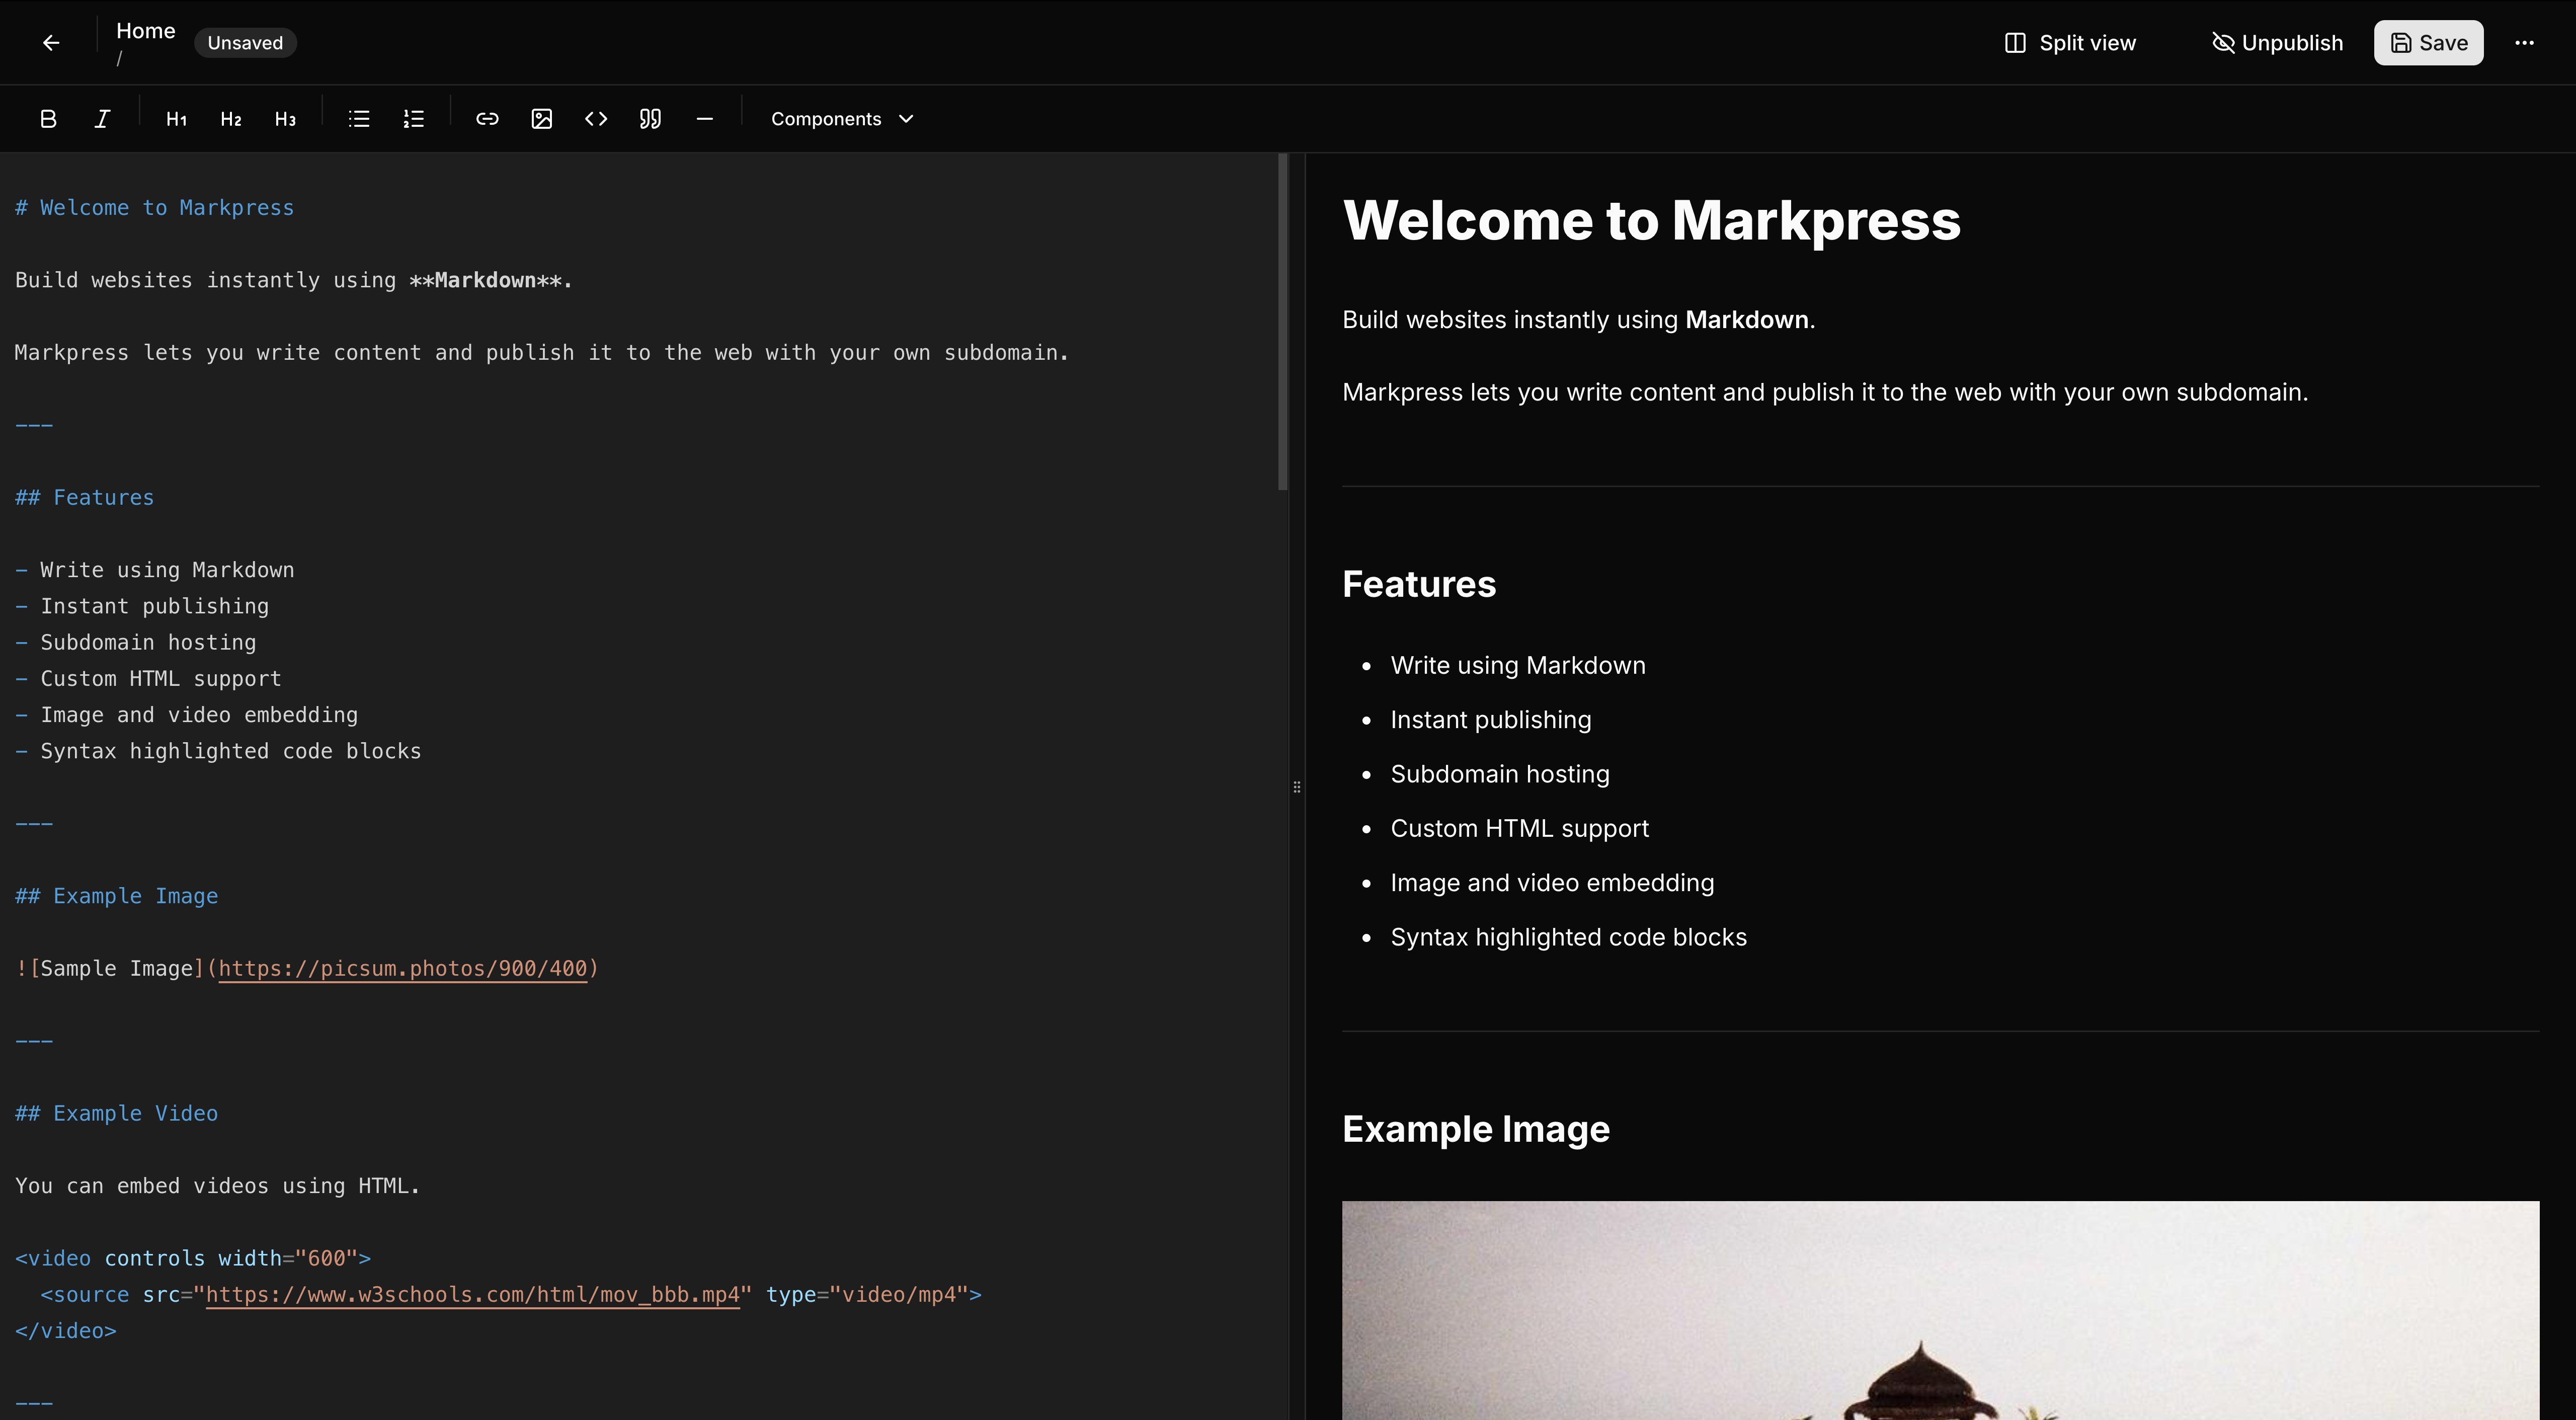This screenshot has height=1420, width=2576.
Task: Create a numbered list
Action: point(412,118)
